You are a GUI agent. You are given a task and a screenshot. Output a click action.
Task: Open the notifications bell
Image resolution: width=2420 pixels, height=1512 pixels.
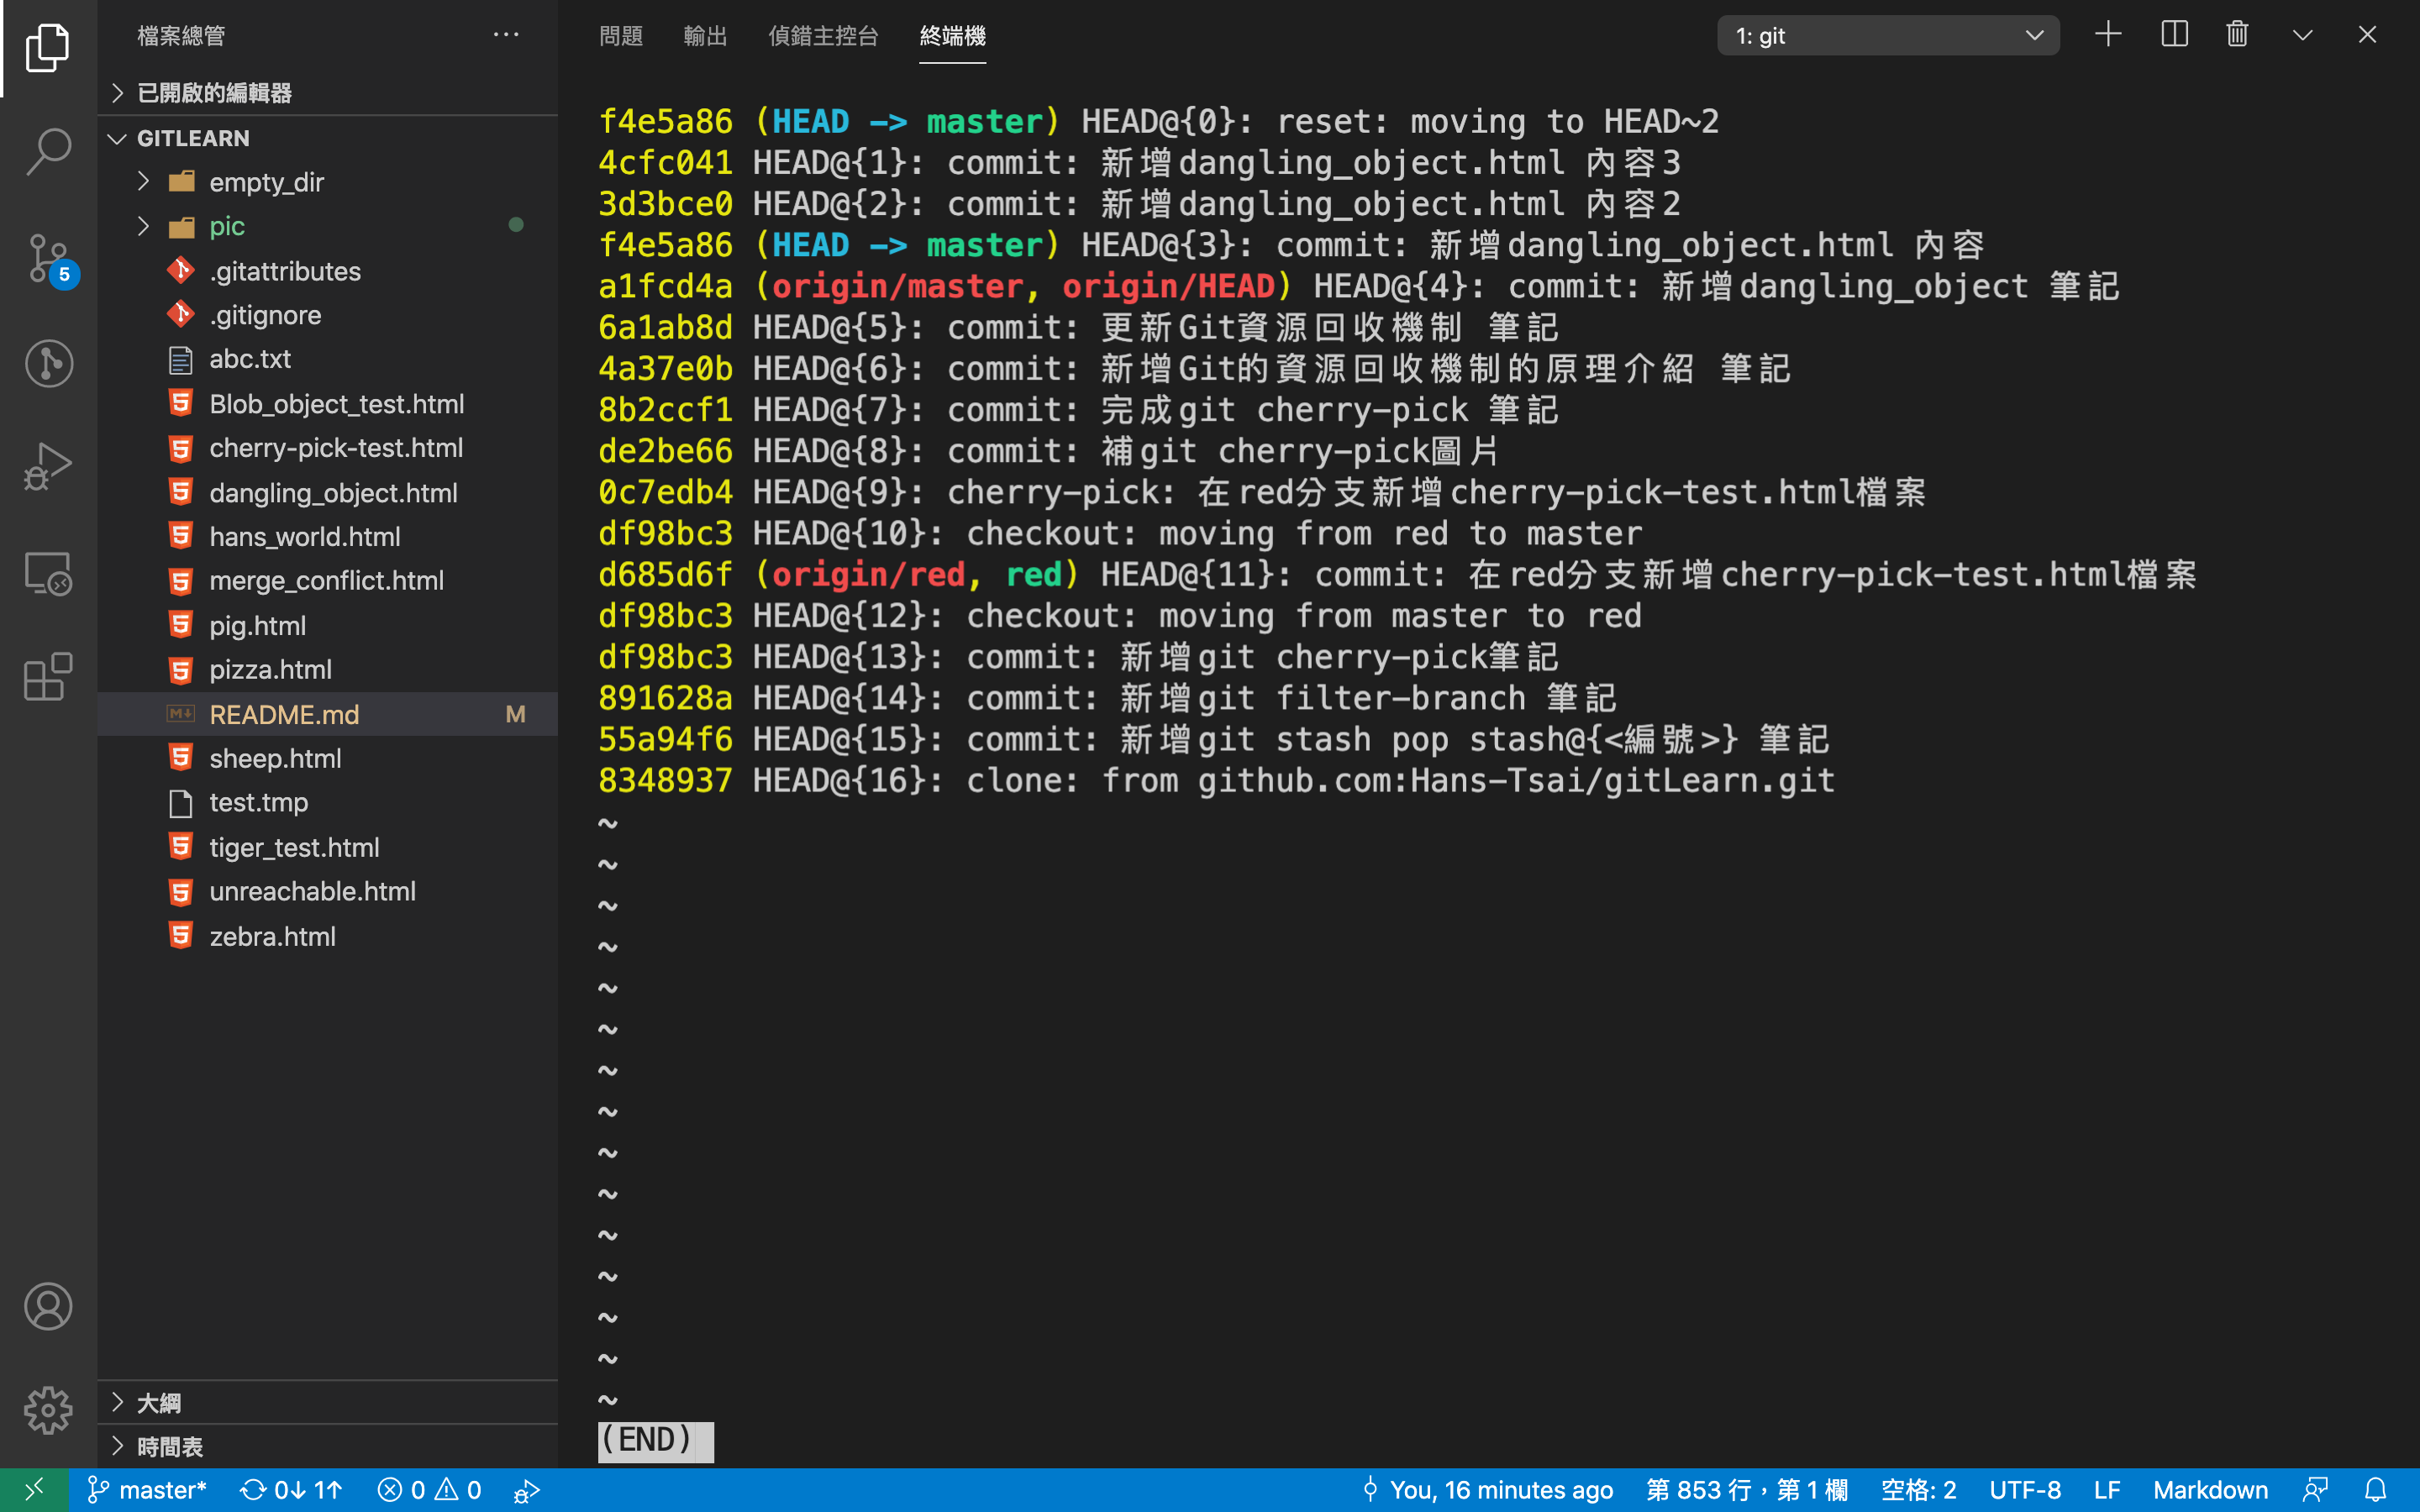(2375, 1490)
